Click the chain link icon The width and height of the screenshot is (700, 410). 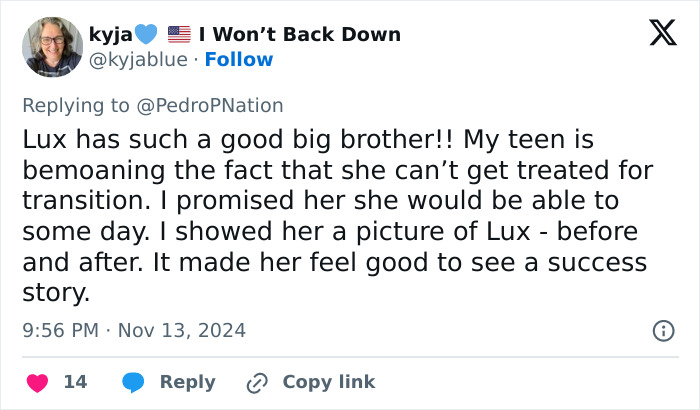point(257,382)
